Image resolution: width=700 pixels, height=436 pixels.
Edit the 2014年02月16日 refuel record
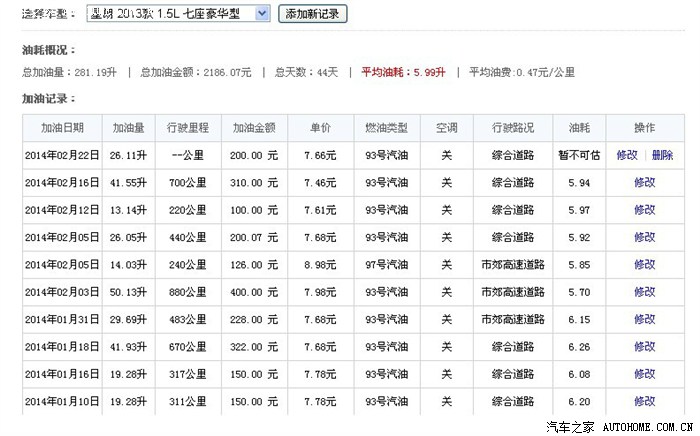[644, 182]
